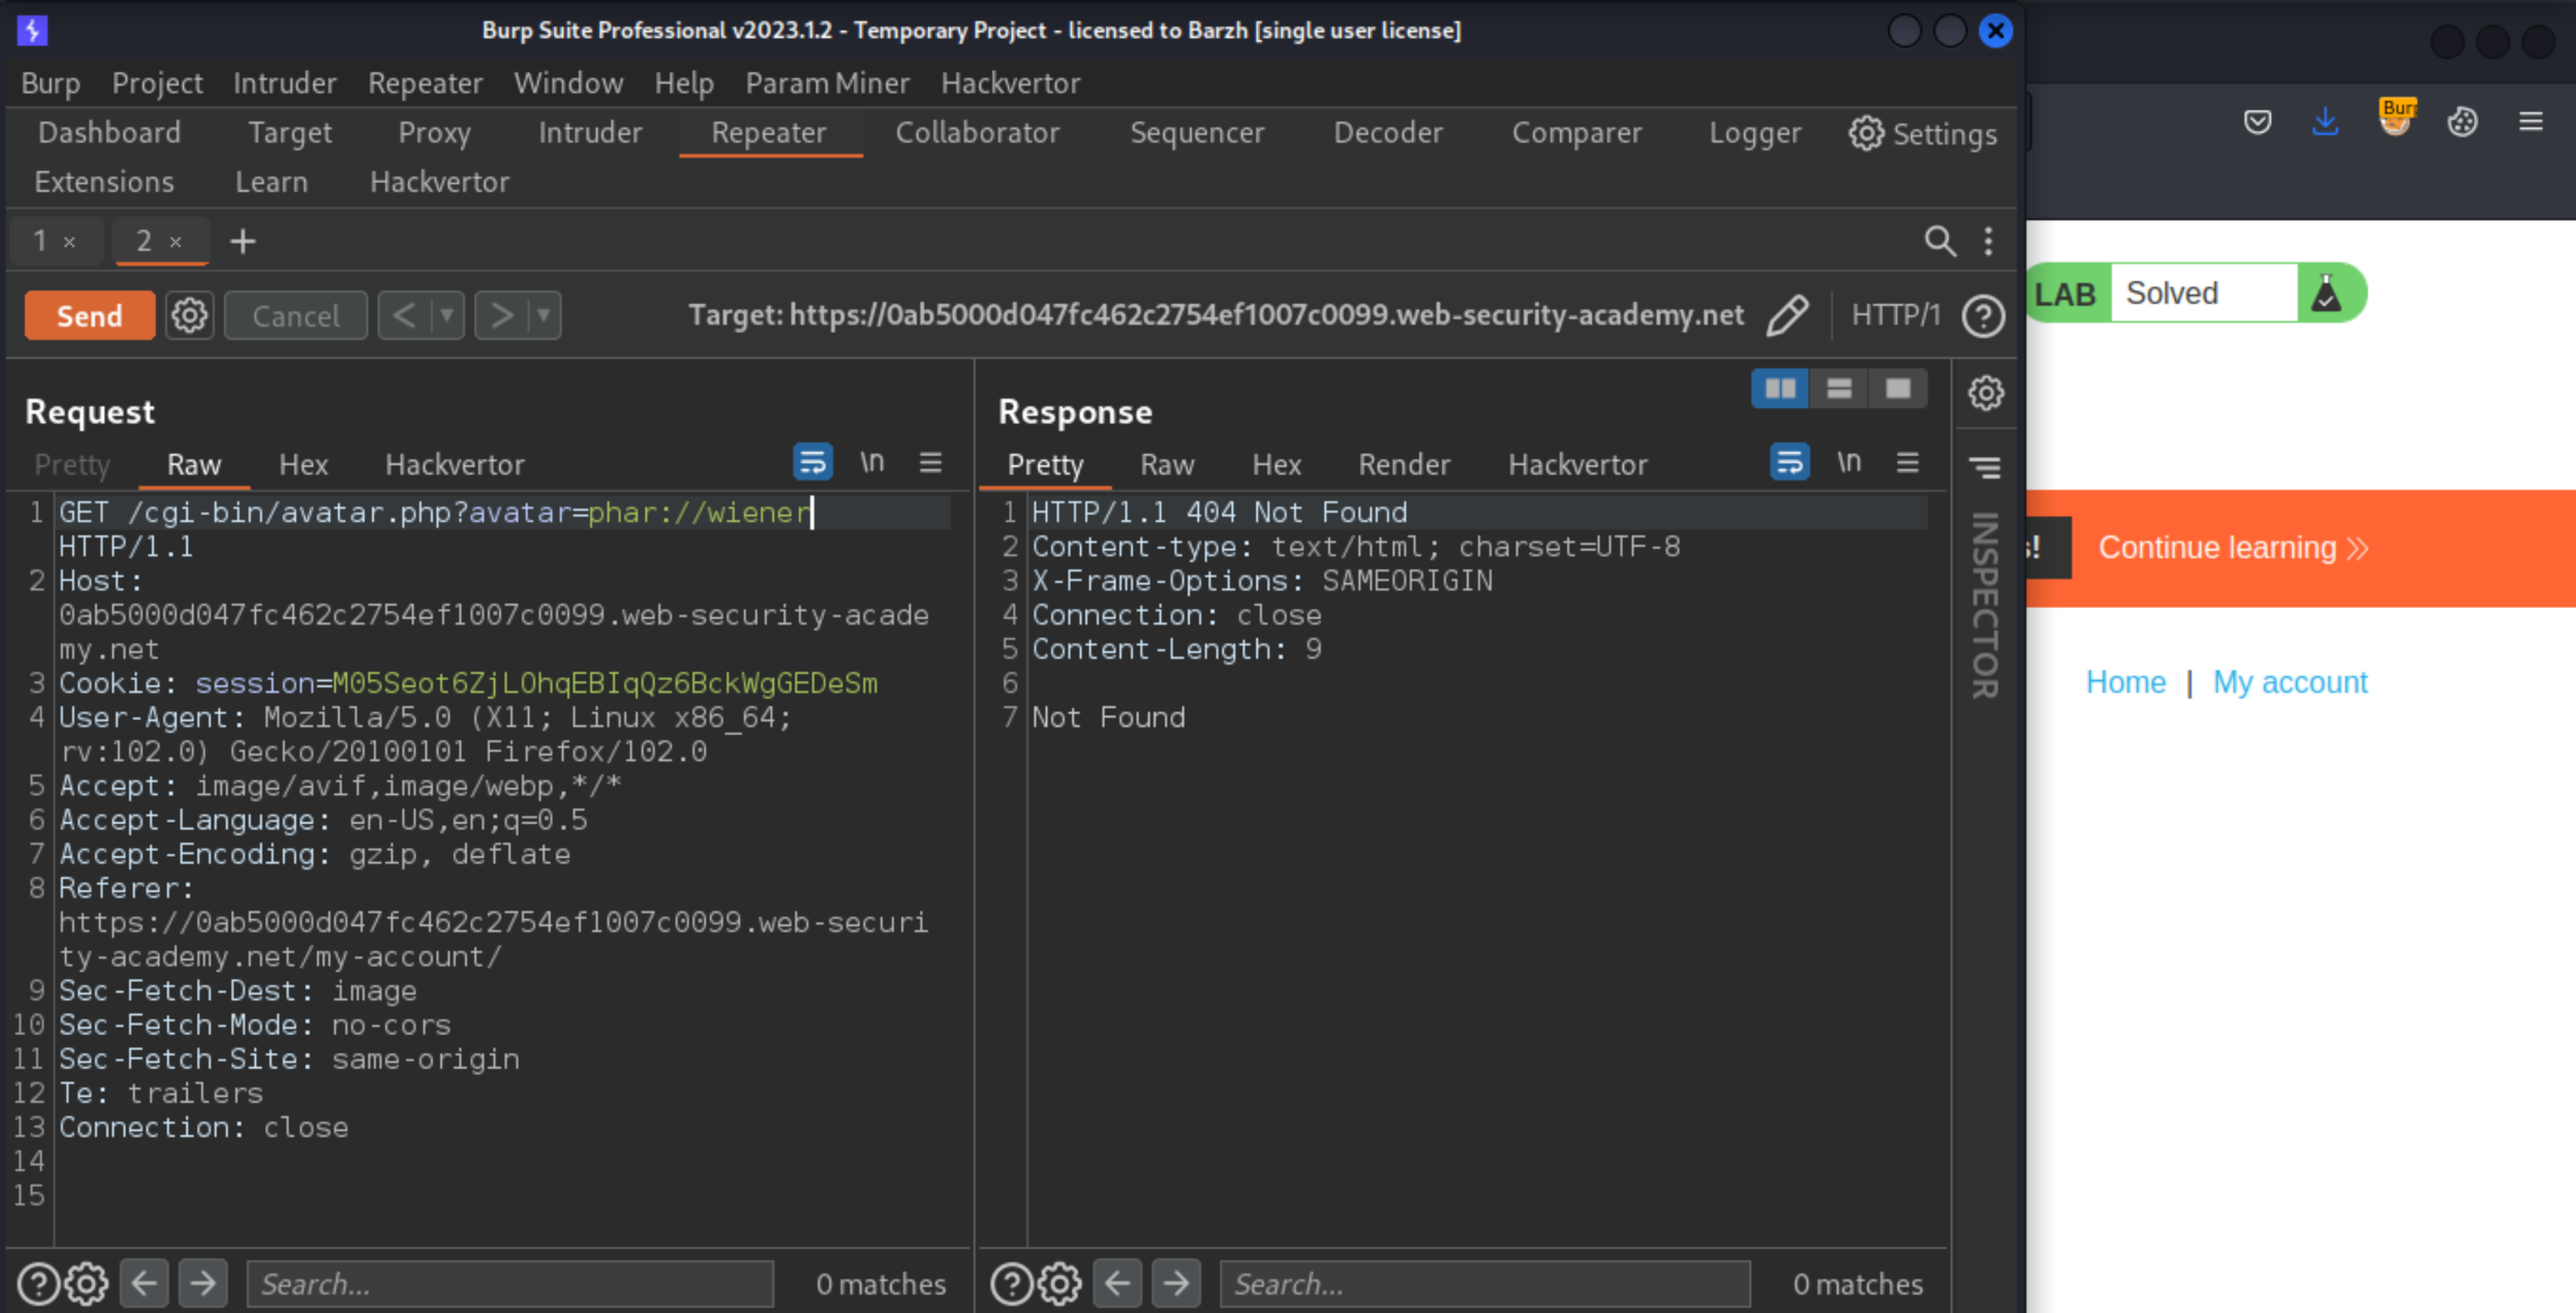Edit target with the pencil icon
Image resolution: width=2576 pixels, height=1313 pixels.
[x=1786, y=316]
